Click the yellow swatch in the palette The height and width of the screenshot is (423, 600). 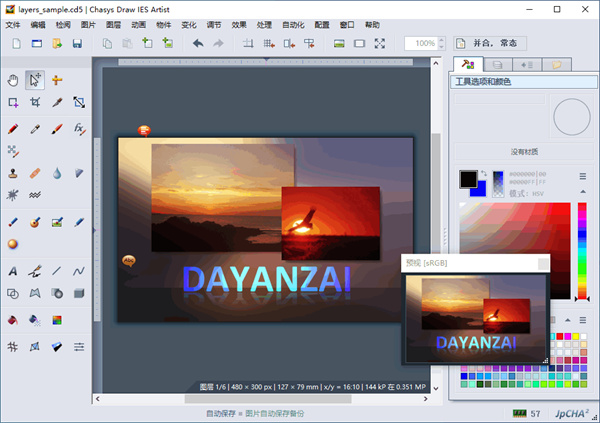point(576,336)
